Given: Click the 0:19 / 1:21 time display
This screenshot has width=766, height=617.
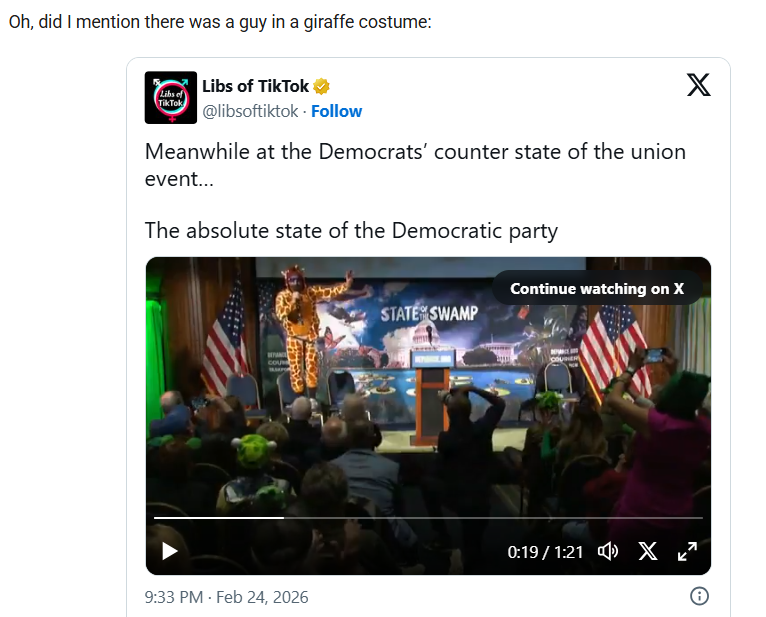Looking at the screenshot, I should [545, 552].
